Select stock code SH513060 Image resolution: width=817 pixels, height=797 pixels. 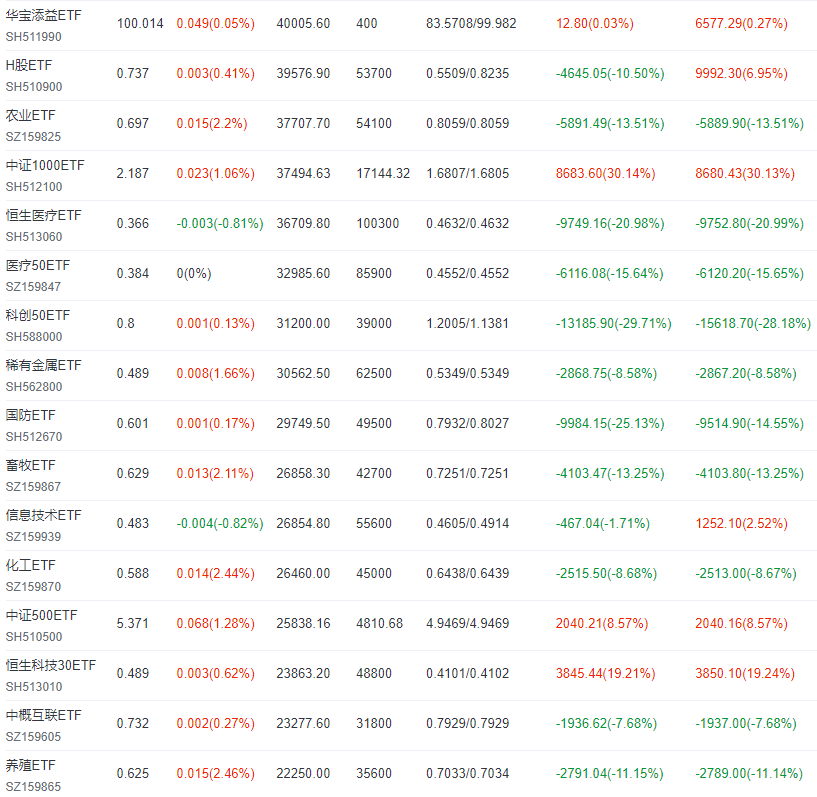34,237
